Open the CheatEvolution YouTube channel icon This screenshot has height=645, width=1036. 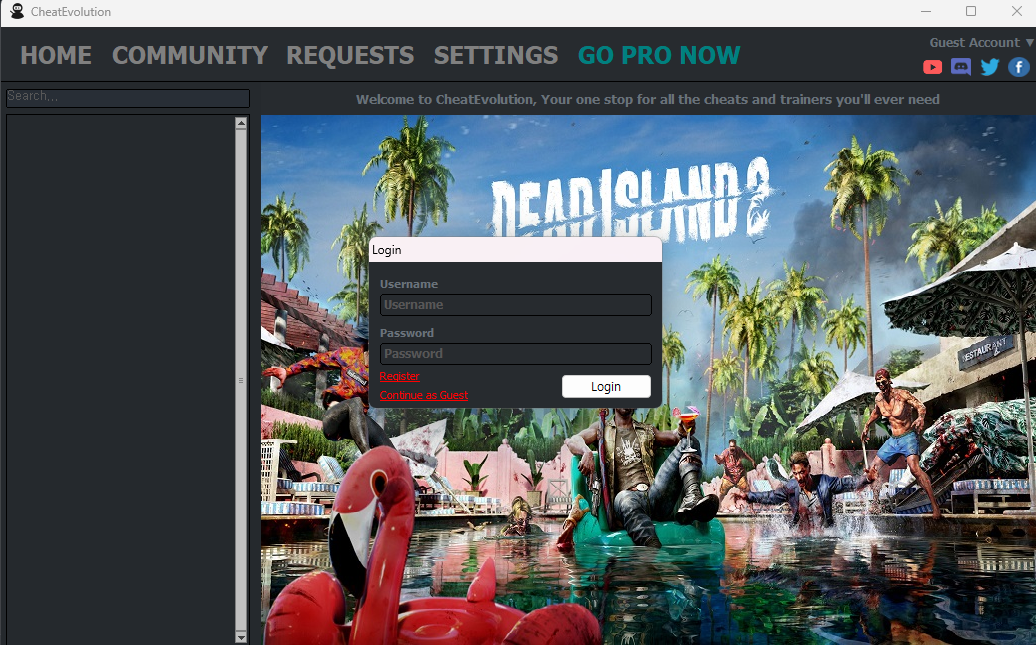click(x=932, y=67)
